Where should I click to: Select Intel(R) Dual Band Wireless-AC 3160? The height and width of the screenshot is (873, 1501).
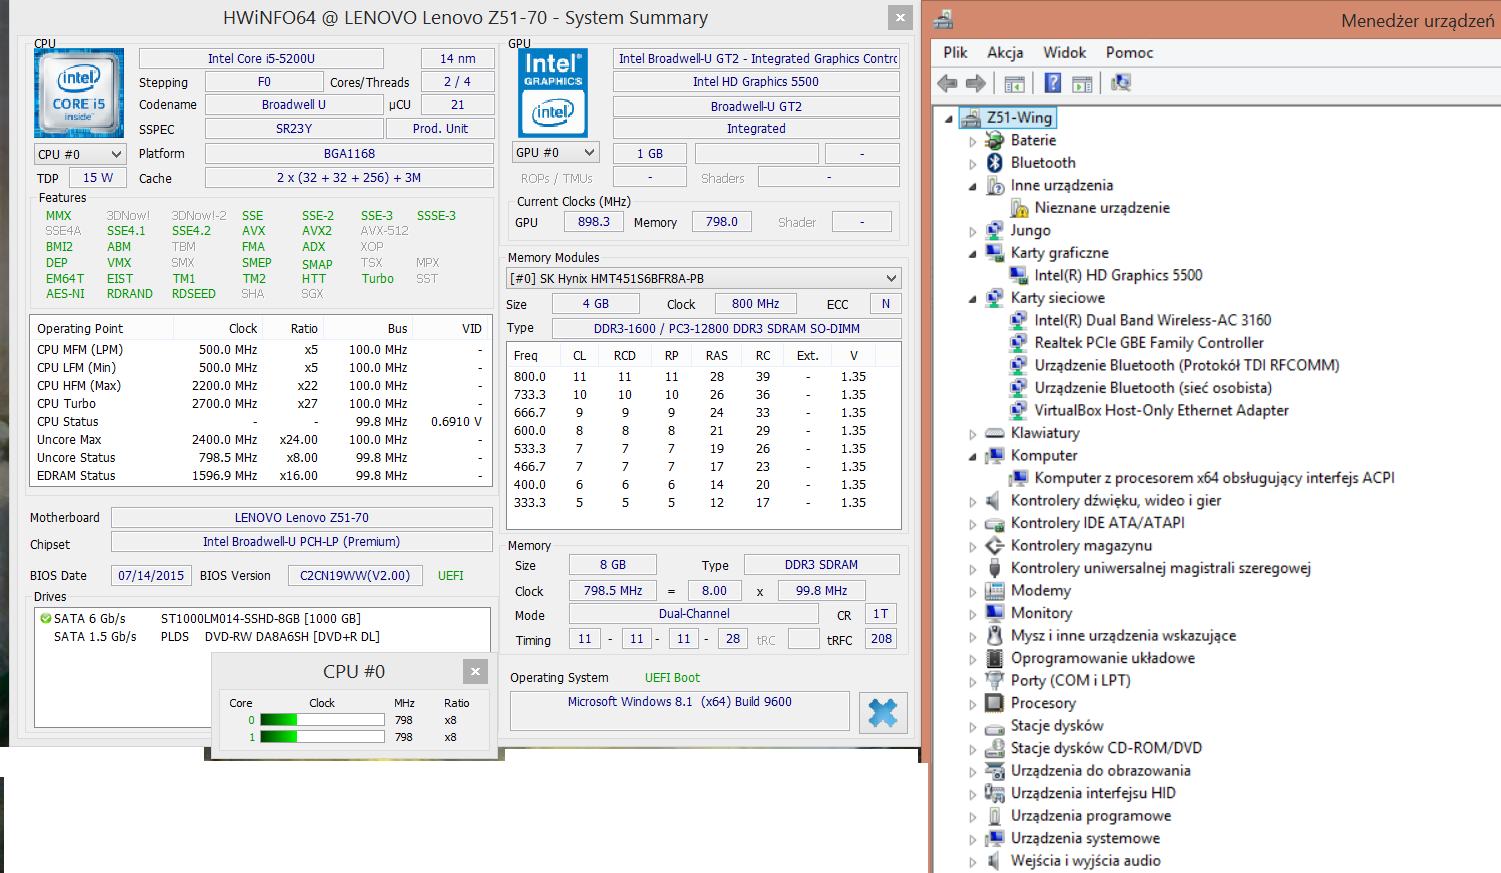click(x=1152, y=320)
